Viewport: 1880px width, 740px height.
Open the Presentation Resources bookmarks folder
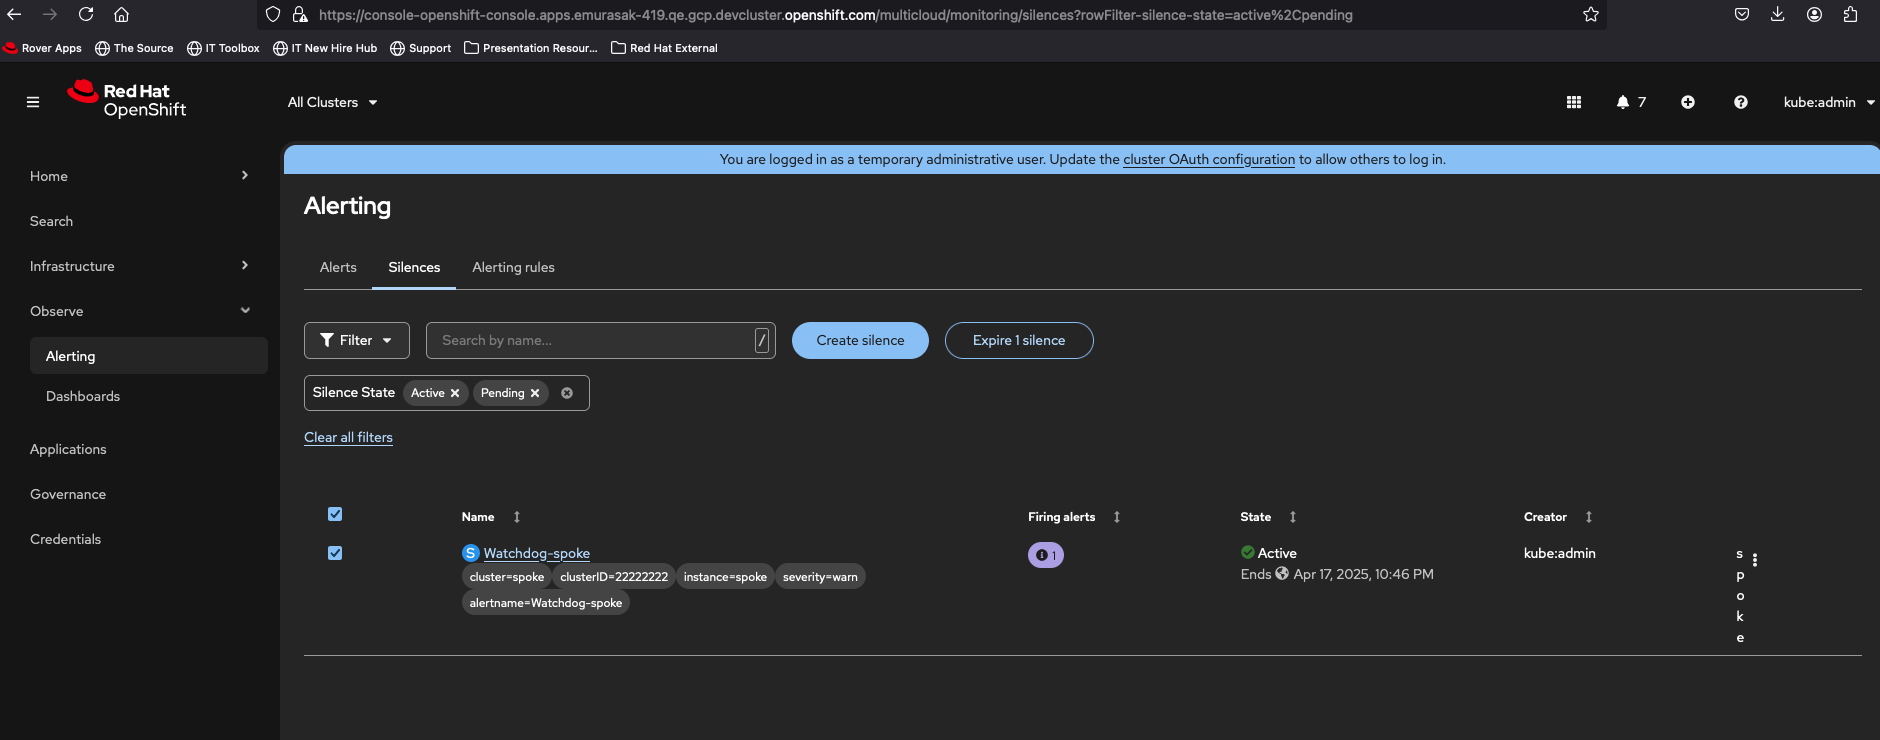tap(531, 48)
